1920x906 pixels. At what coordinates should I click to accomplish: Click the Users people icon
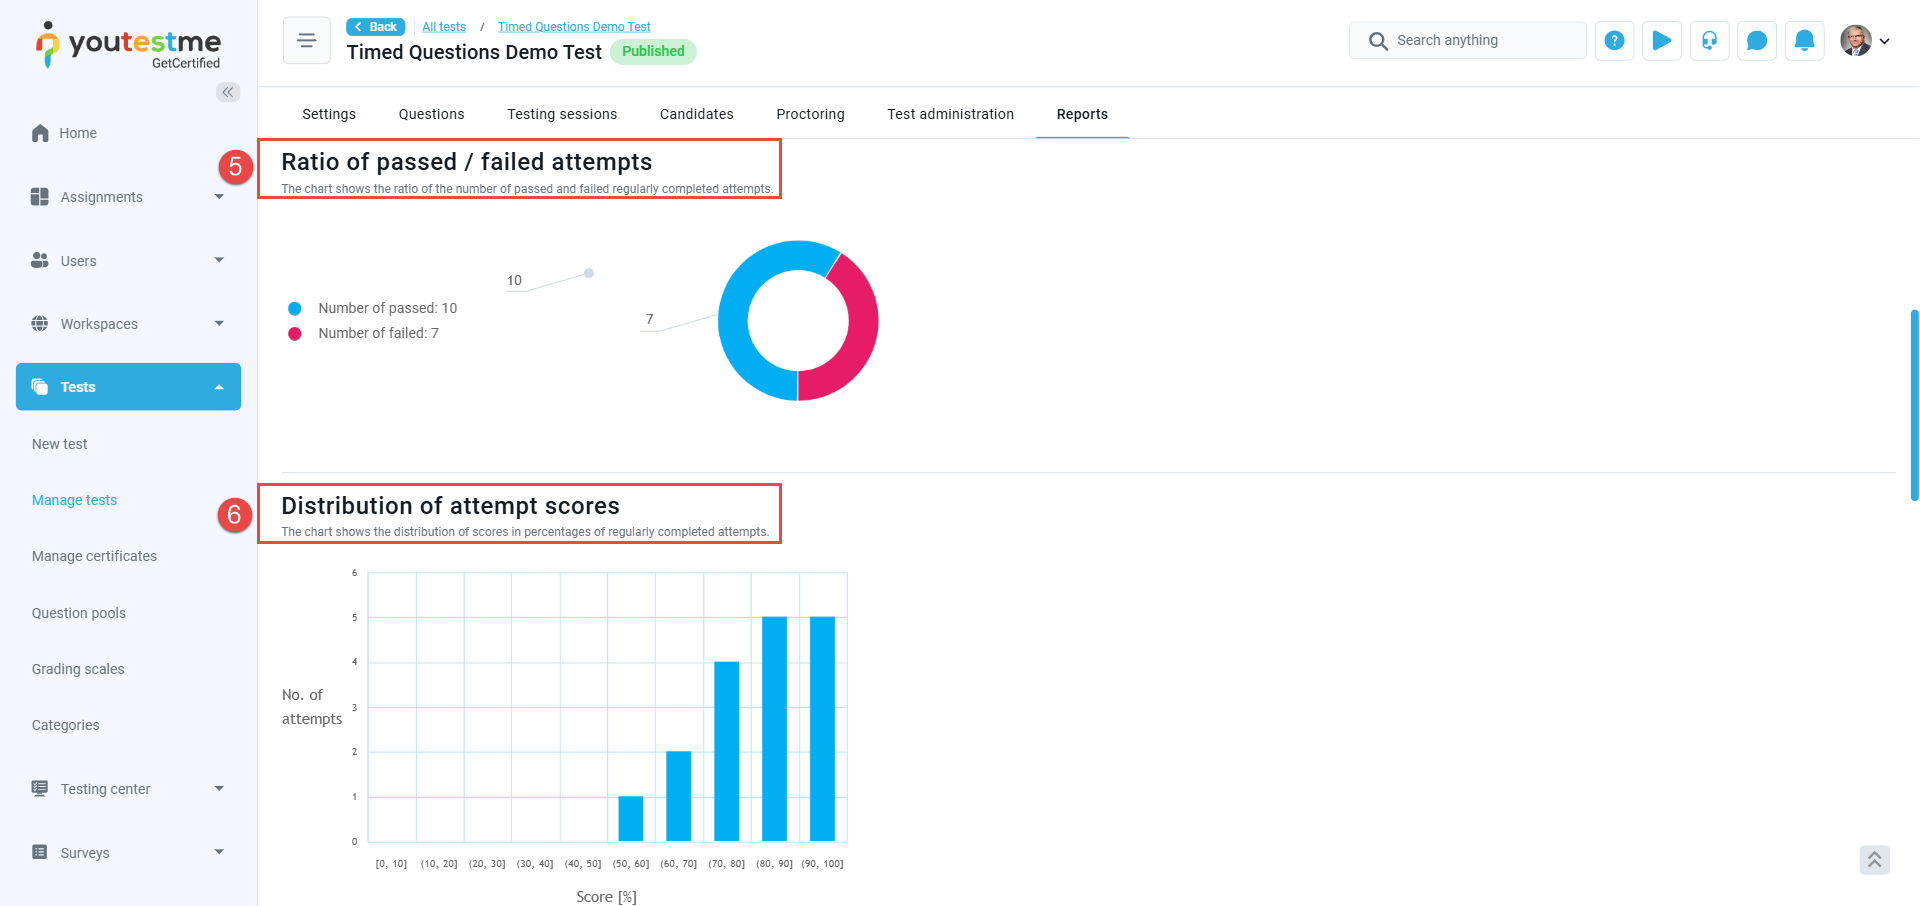click(x=40, y=260)
